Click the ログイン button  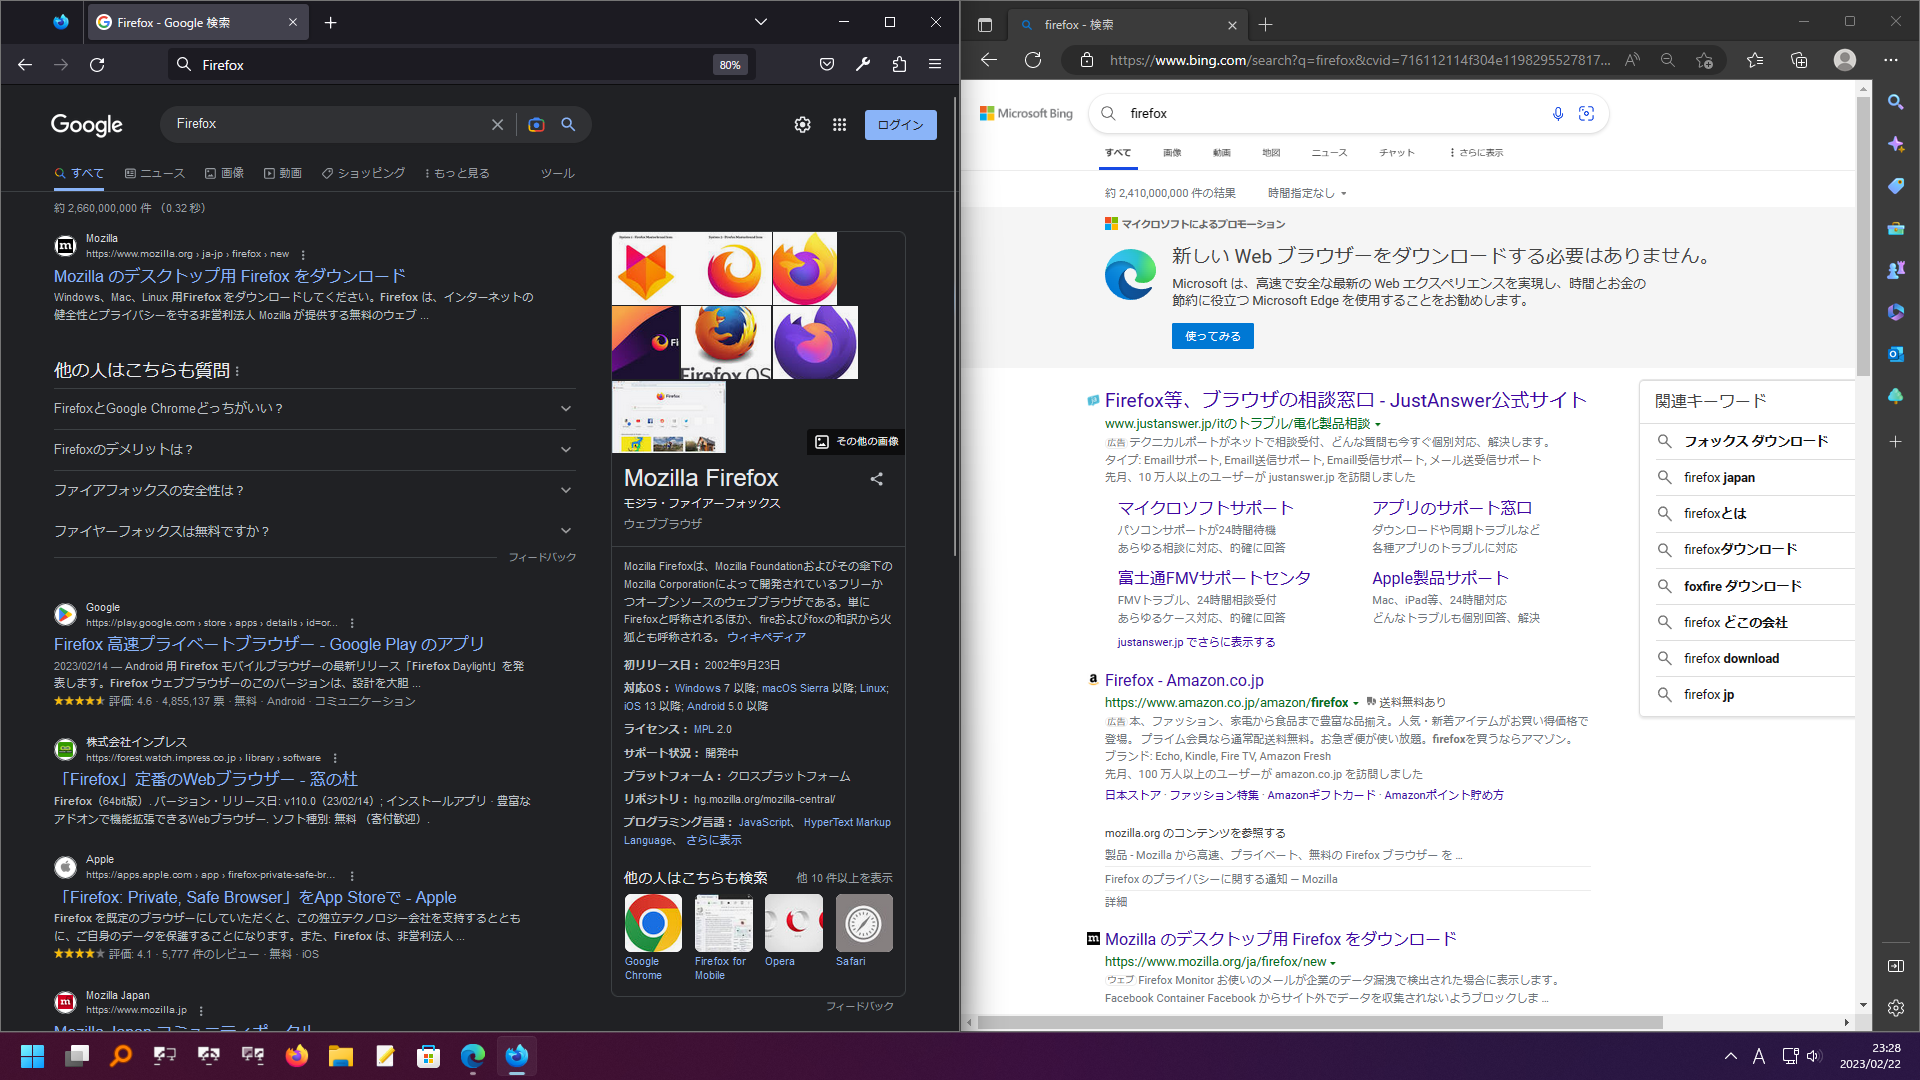pyautogui.click(x=900, y=125)
